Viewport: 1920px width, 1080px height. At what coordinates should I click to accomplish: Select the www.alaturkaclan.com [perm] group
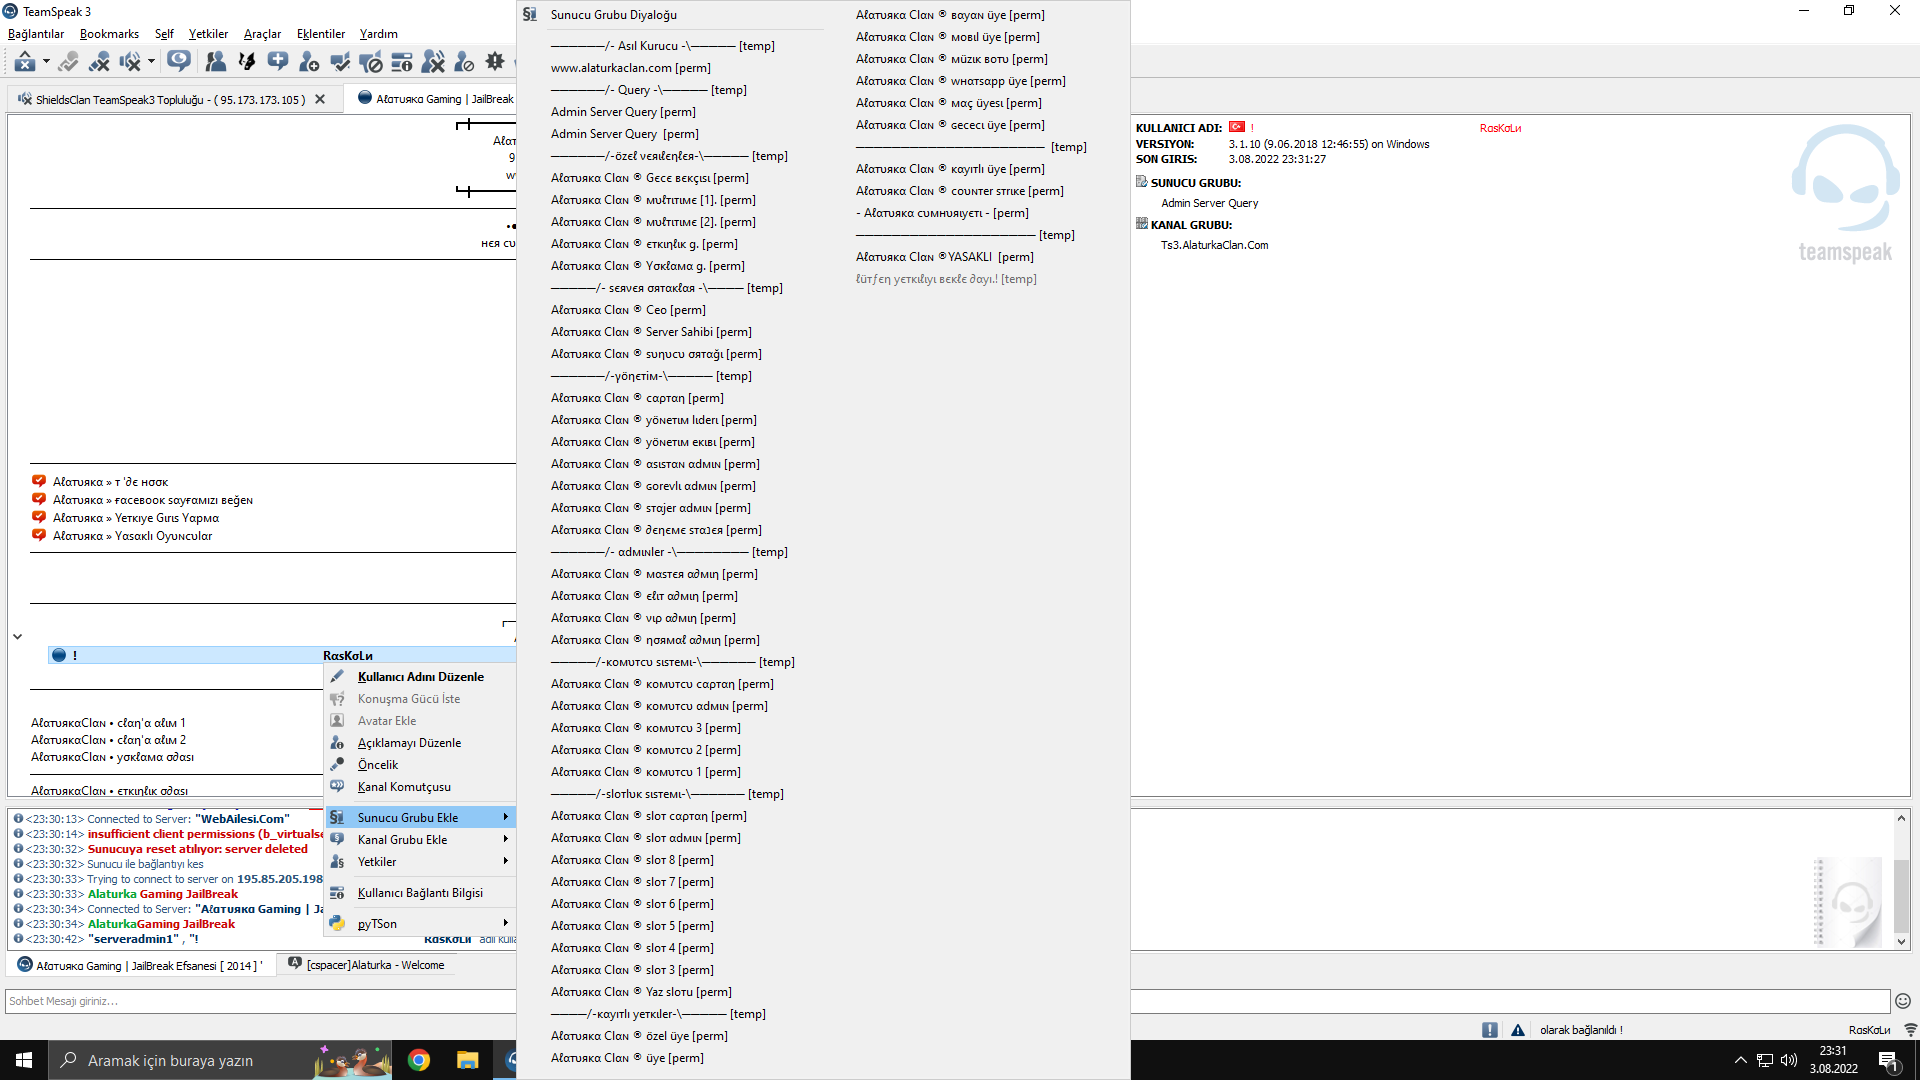point(631,68)
